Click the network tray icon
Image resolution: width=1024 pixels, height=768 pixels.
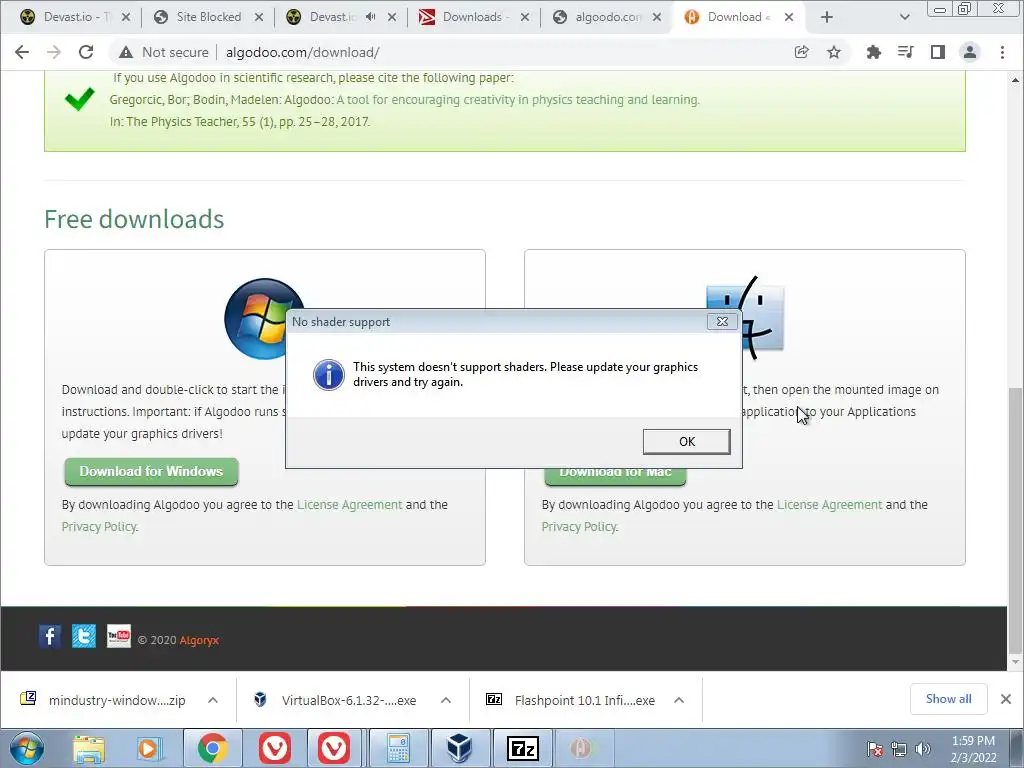pyautogui.click(x=899, y=749)
